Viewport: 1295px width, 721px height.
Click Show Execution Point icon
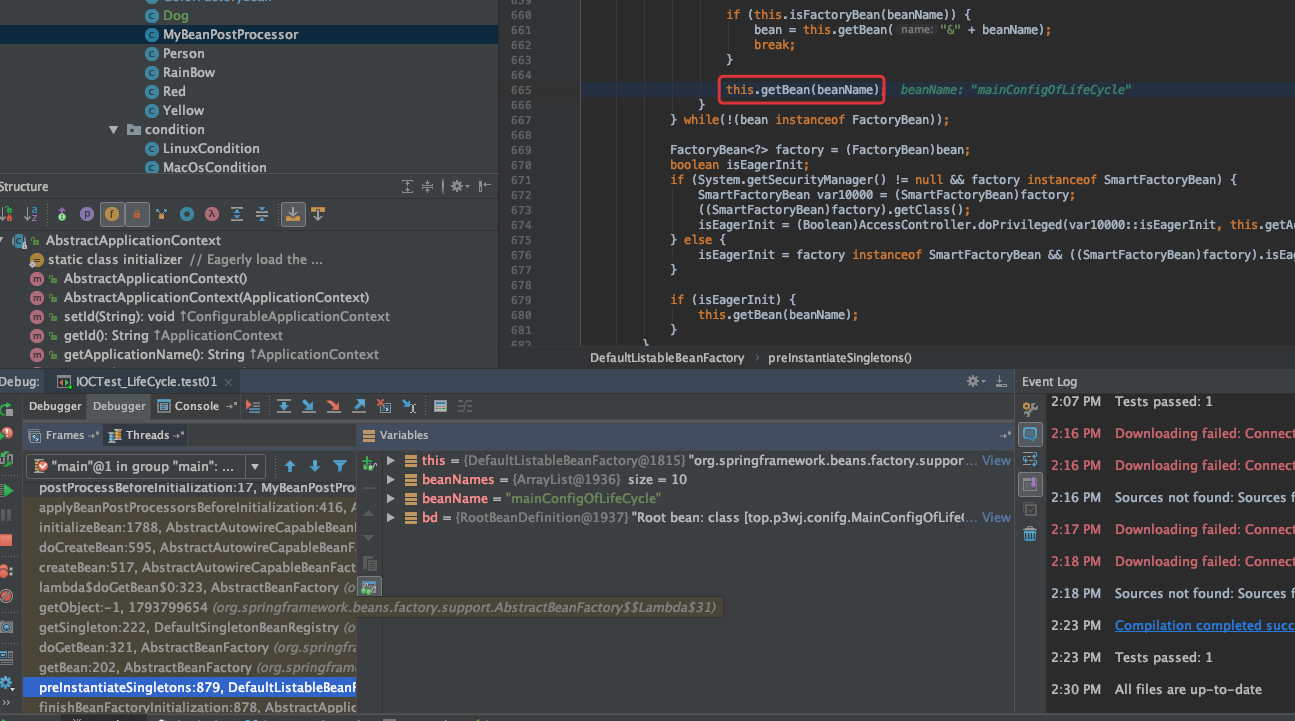click(253, 406)
